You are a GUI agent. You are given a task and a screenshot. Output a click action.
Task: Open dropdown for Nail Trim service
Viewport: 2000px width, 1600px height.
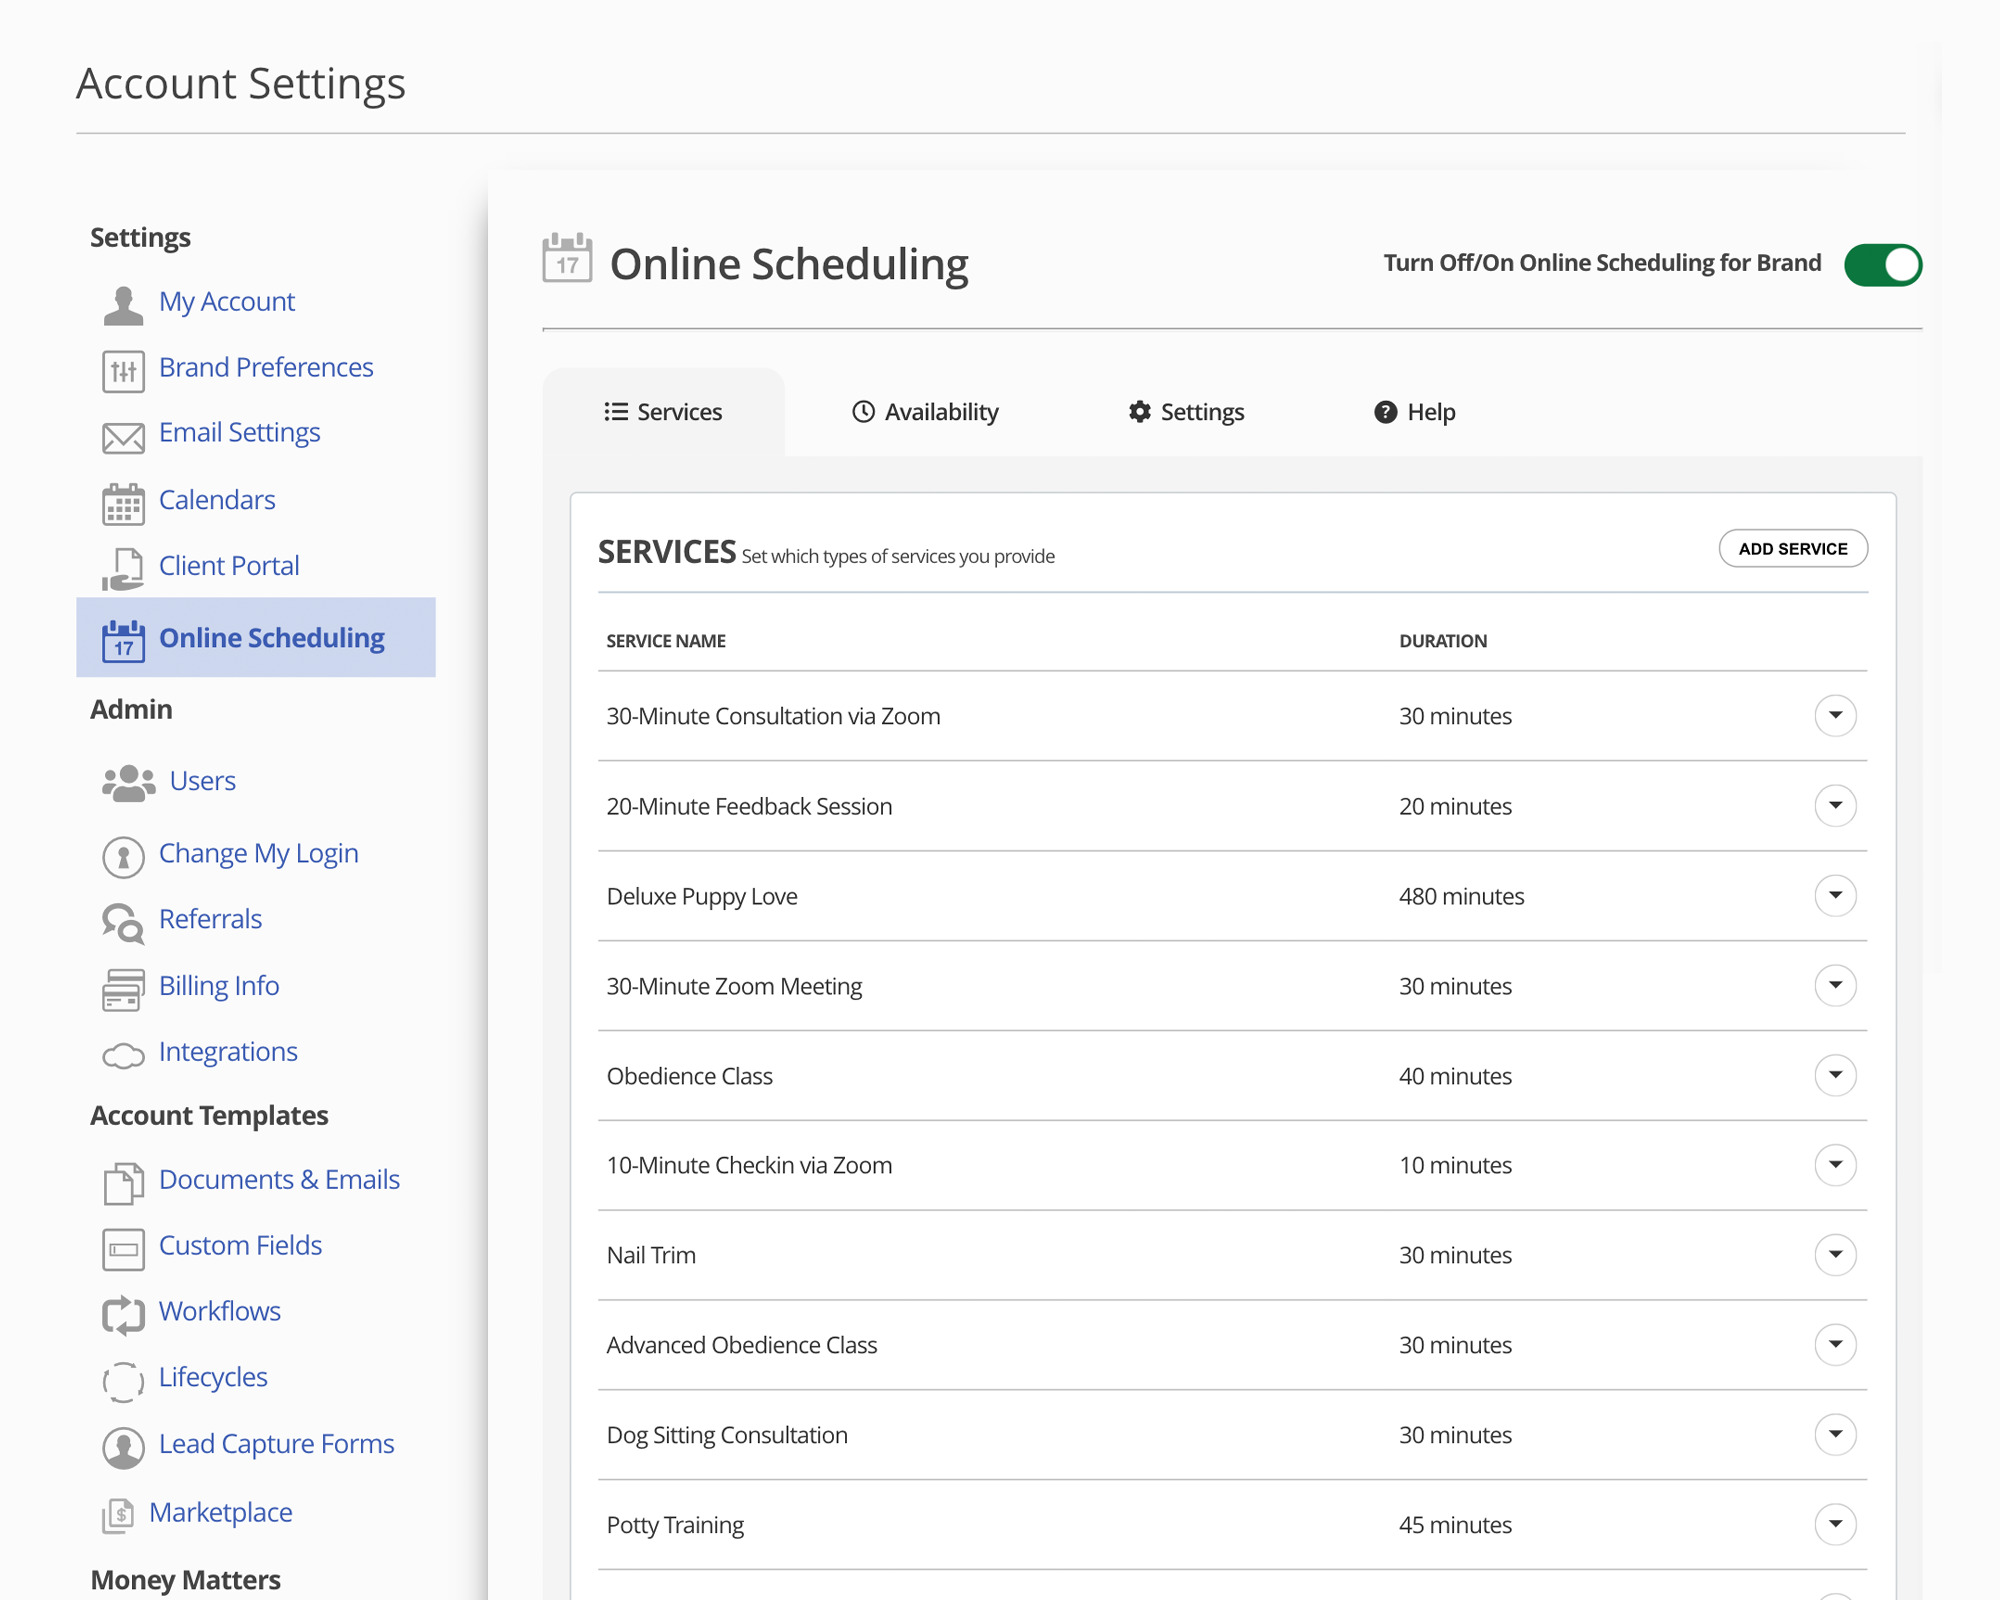click(x=1835, y=1254)
